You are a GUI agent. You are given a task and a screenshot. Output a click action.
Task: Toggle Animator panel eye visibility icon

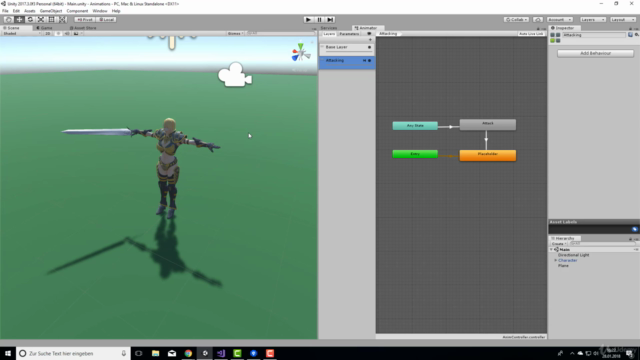(x=369, y=34)
